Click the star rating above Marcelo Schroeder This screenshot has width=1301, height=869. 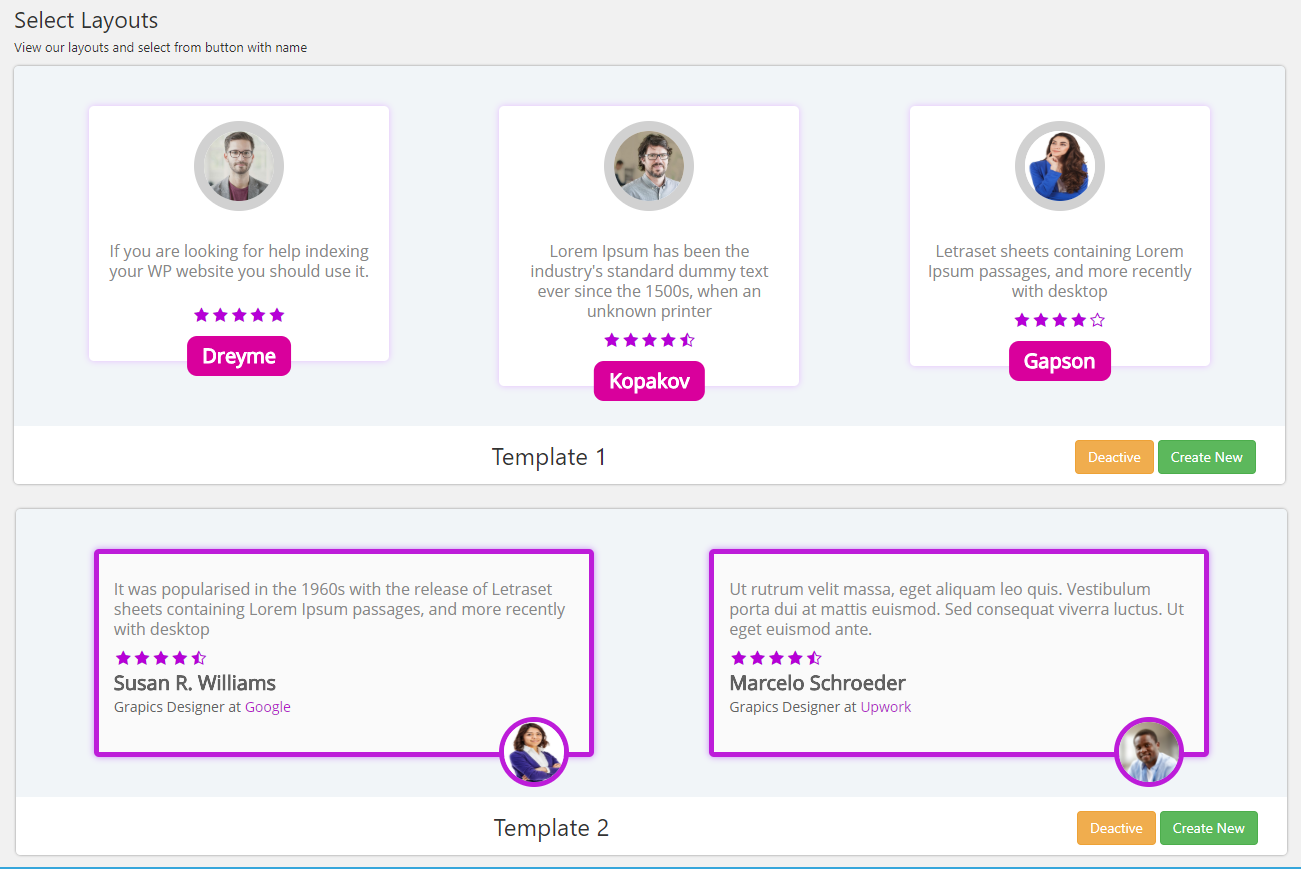(x=776, y=658)
